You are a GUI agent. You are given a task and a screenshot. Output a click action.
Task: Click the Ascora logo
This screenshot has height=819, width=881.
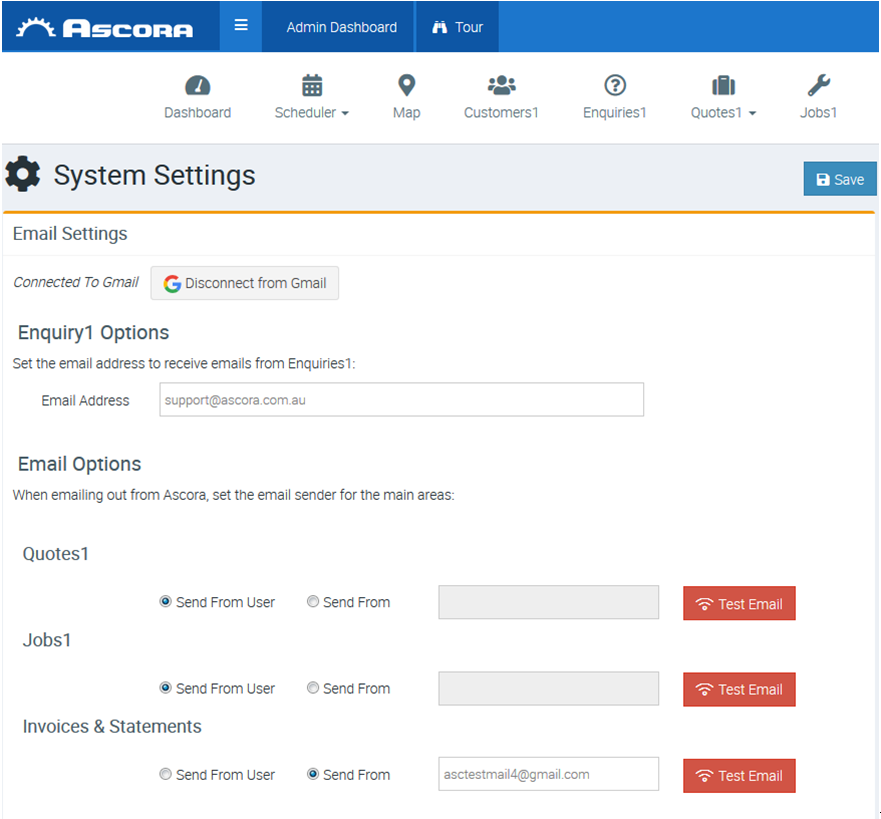click(x=106, y=28)
